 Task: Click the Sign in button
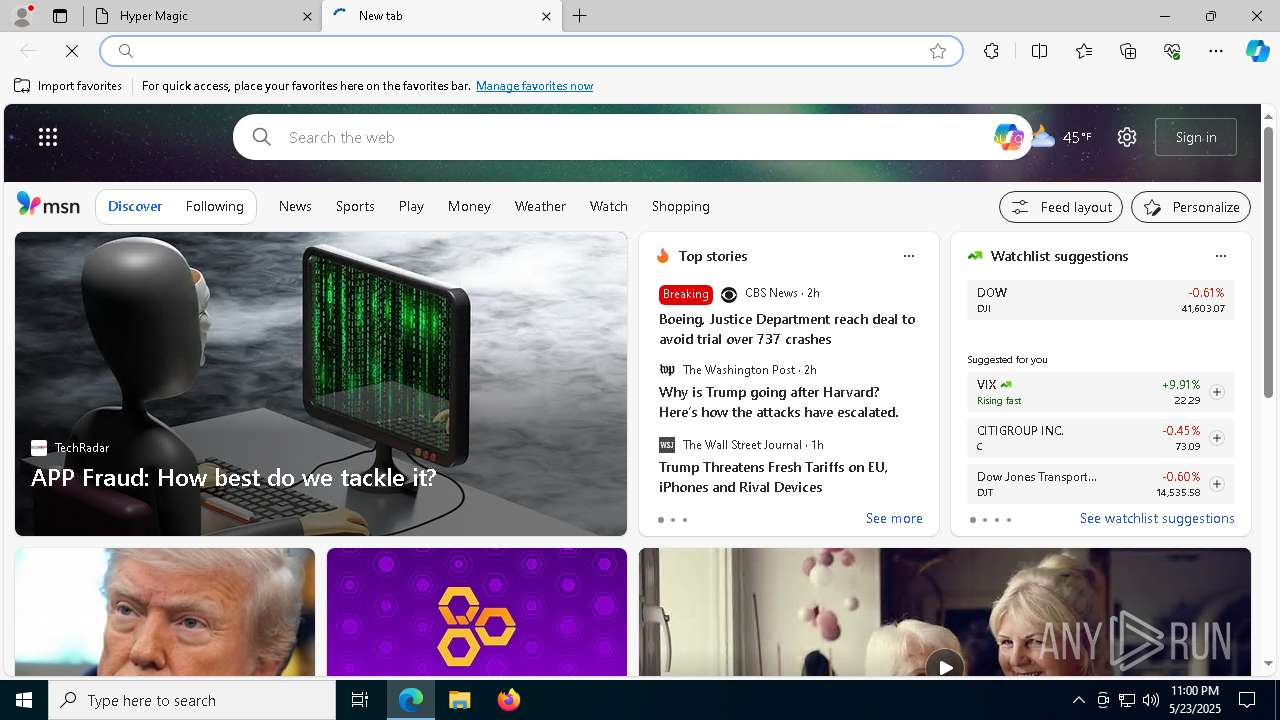(x=1196, y=137)
